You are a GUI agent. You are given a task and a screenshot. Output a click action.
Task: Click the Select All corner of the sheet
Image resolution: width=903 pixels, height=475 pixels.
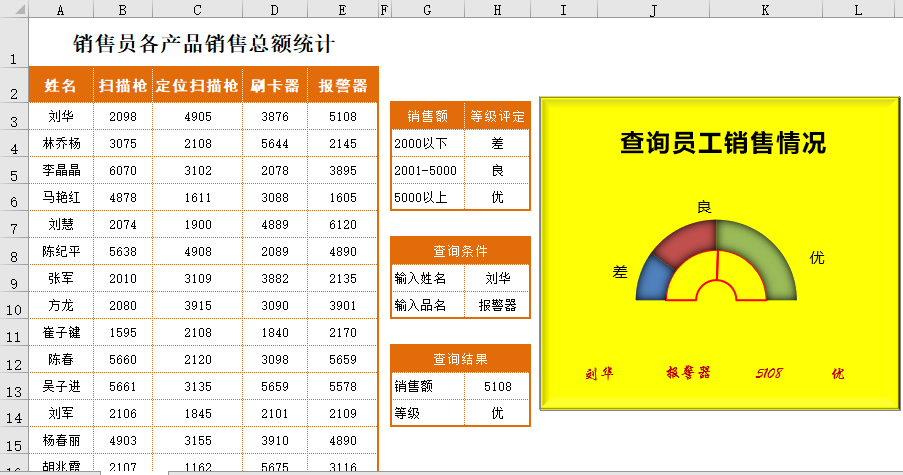tap(14, 9)
